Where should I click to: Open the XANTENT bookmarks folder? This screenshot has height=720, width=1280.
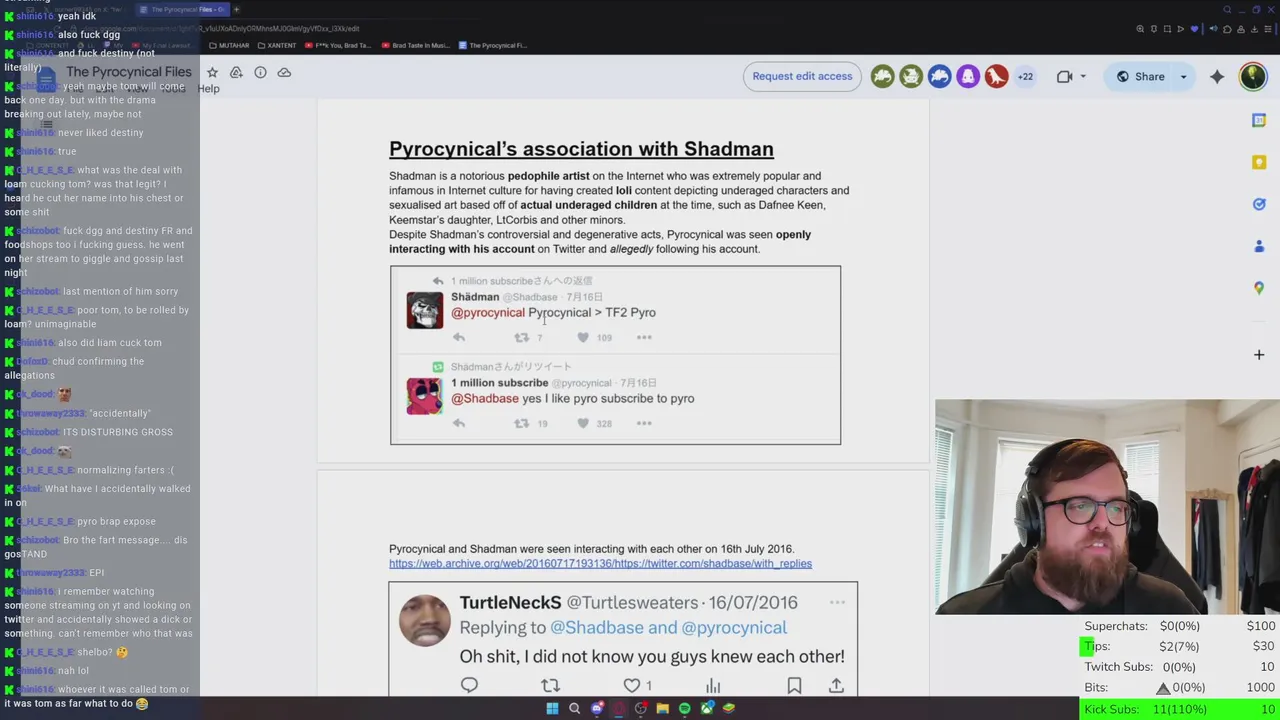[277, 45]
